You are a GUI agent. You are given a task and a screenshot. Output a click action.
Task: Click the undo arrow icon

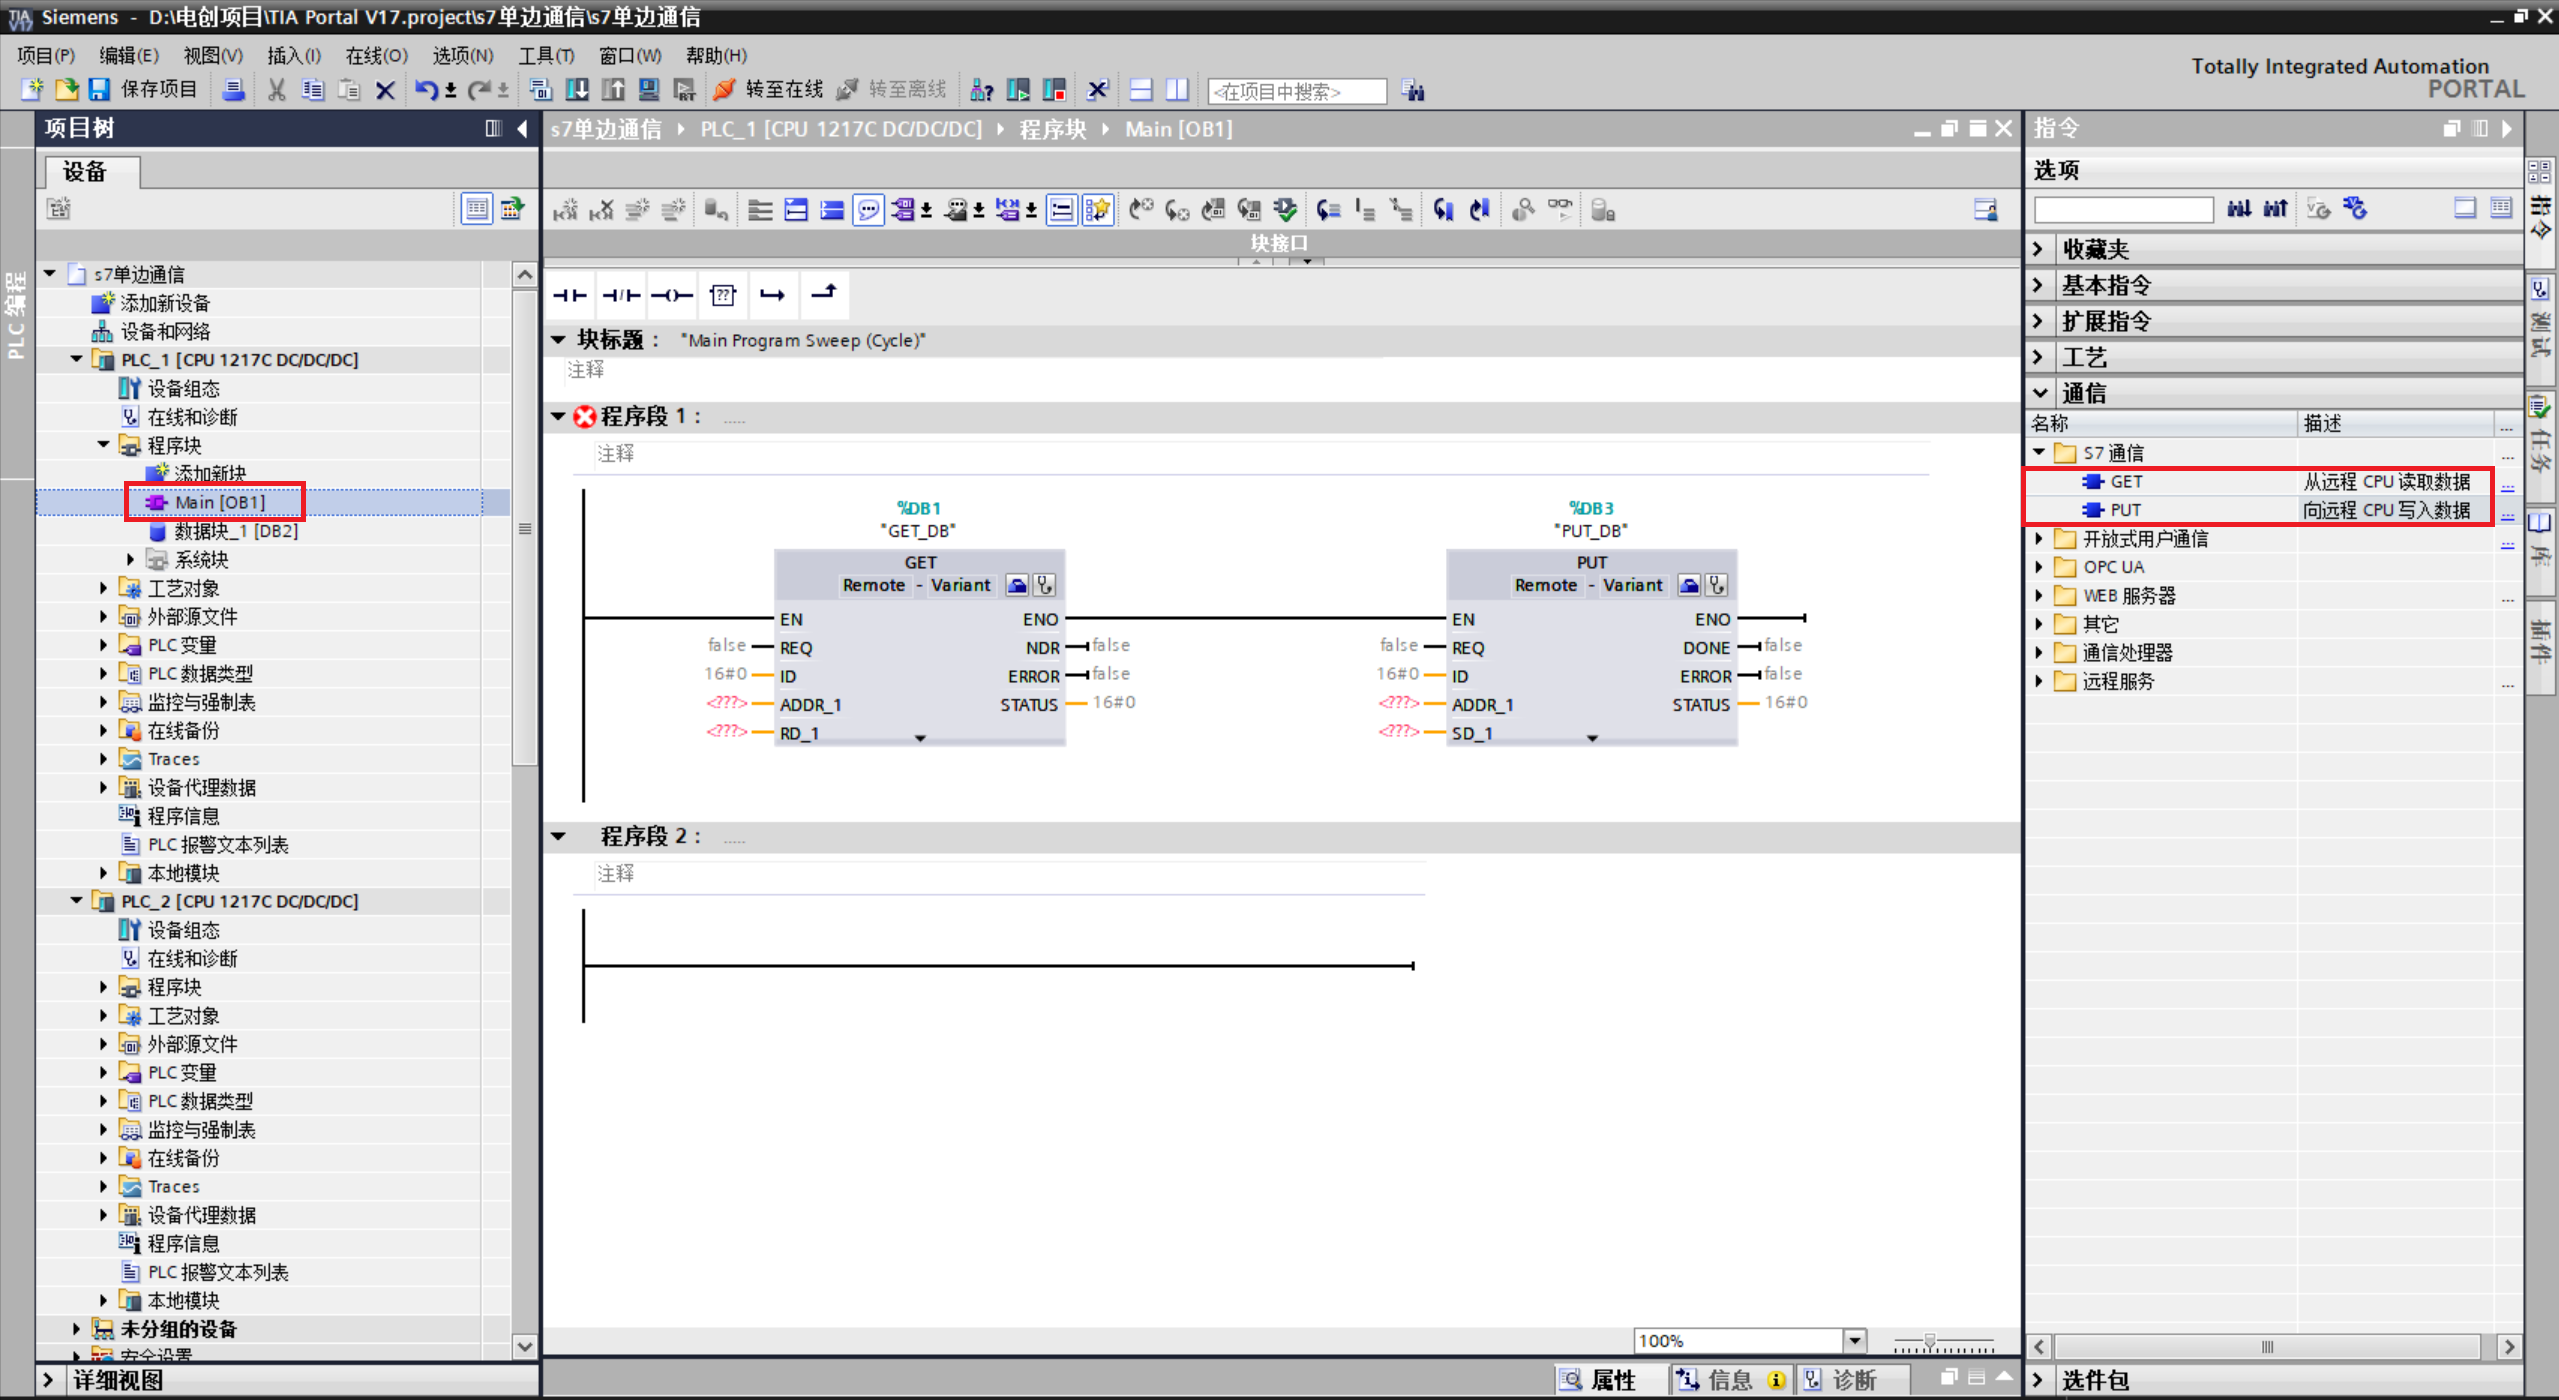tap(426, 90)
